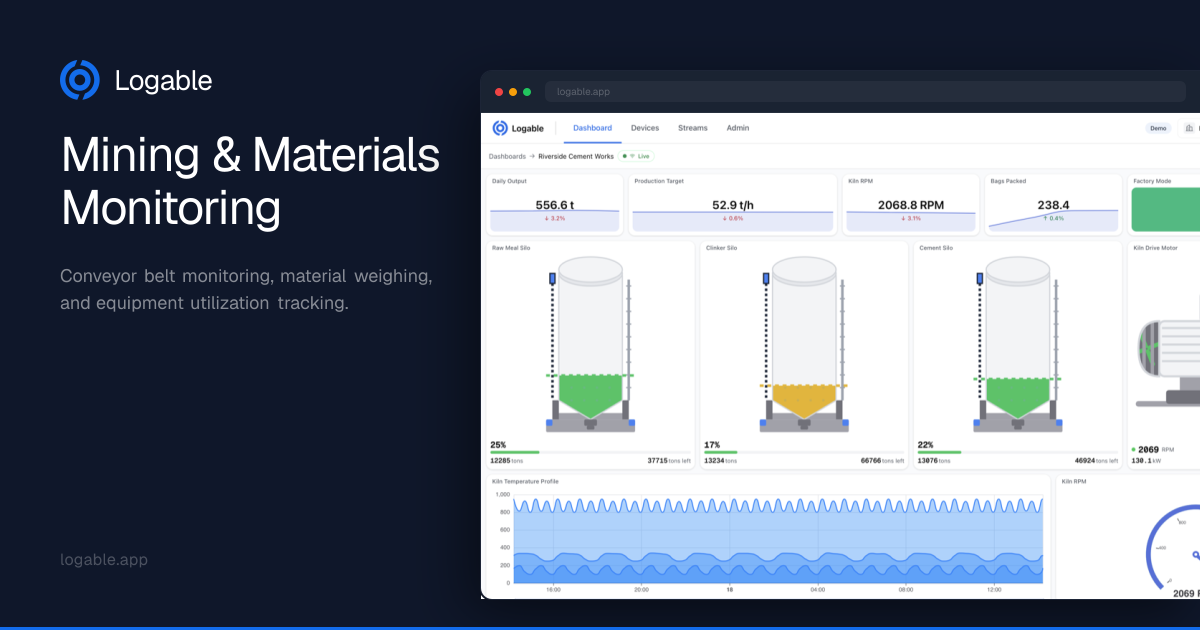
Task: Toggle the Live status badge
Action: click(x=637, y=156)
